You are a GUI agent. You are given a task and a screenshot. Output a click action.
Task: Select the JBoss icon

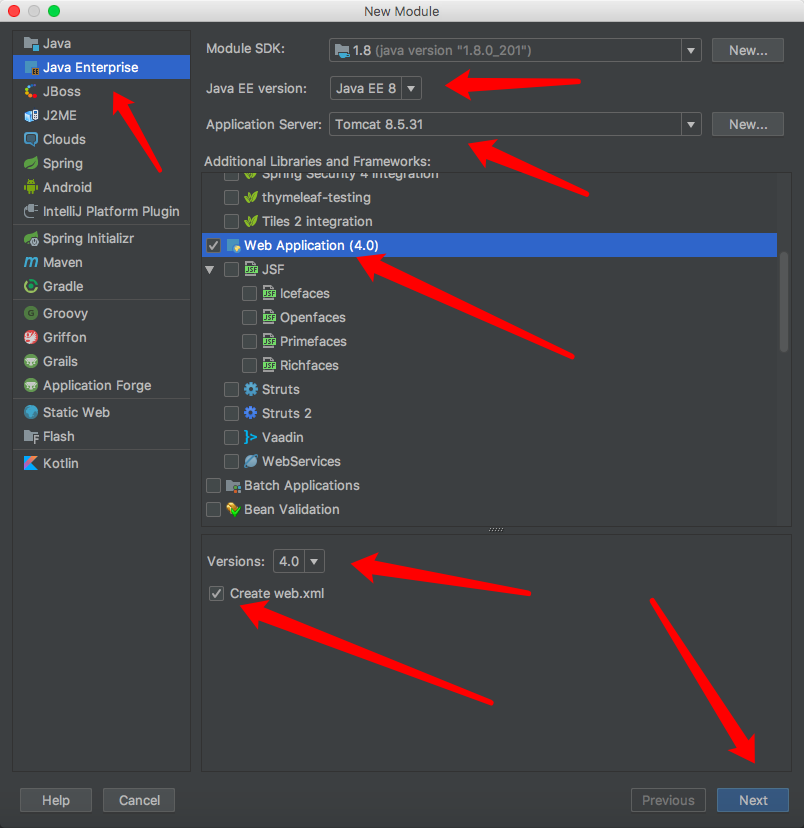click(x=31, y=91)
